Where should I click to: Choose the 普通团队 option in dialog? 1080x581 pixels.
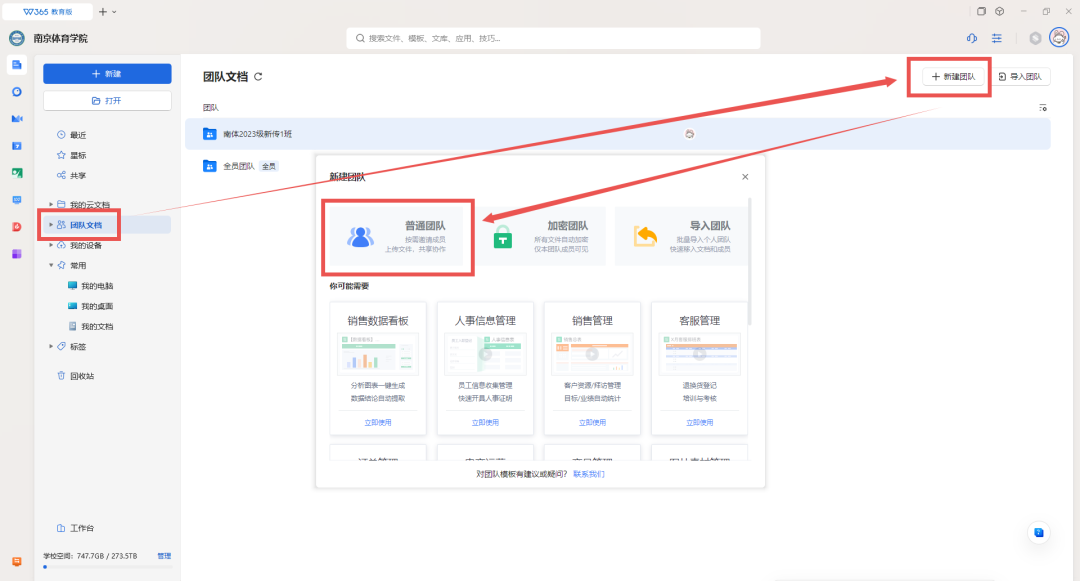tap(397, 236)
